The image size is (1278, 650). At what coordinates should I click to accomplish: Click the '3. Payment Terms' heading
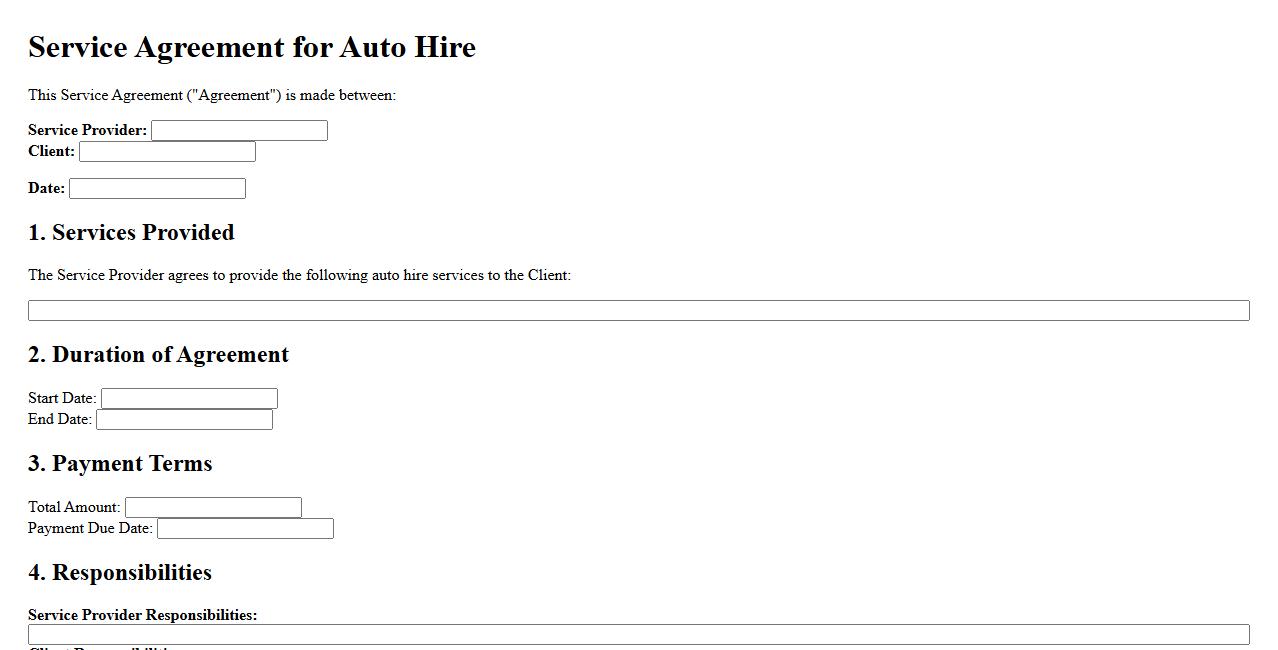tap(120, 464)
